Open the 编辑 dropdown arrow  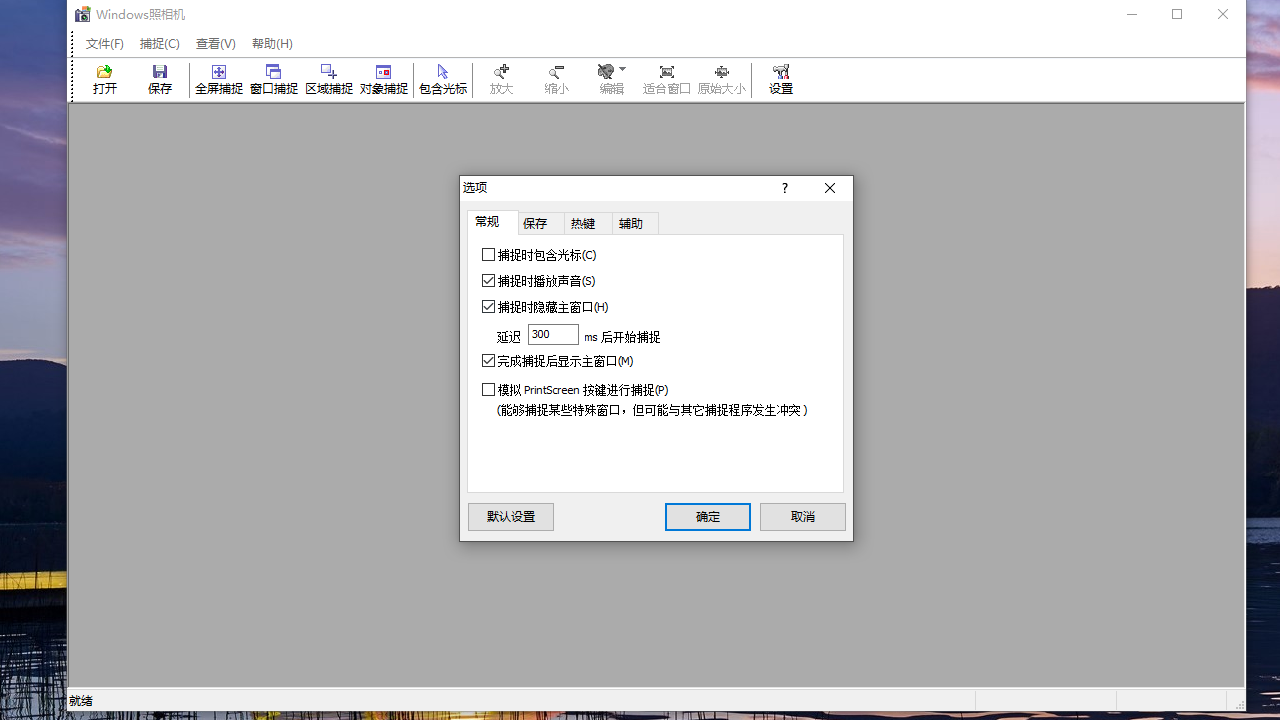tap(622, 71)
